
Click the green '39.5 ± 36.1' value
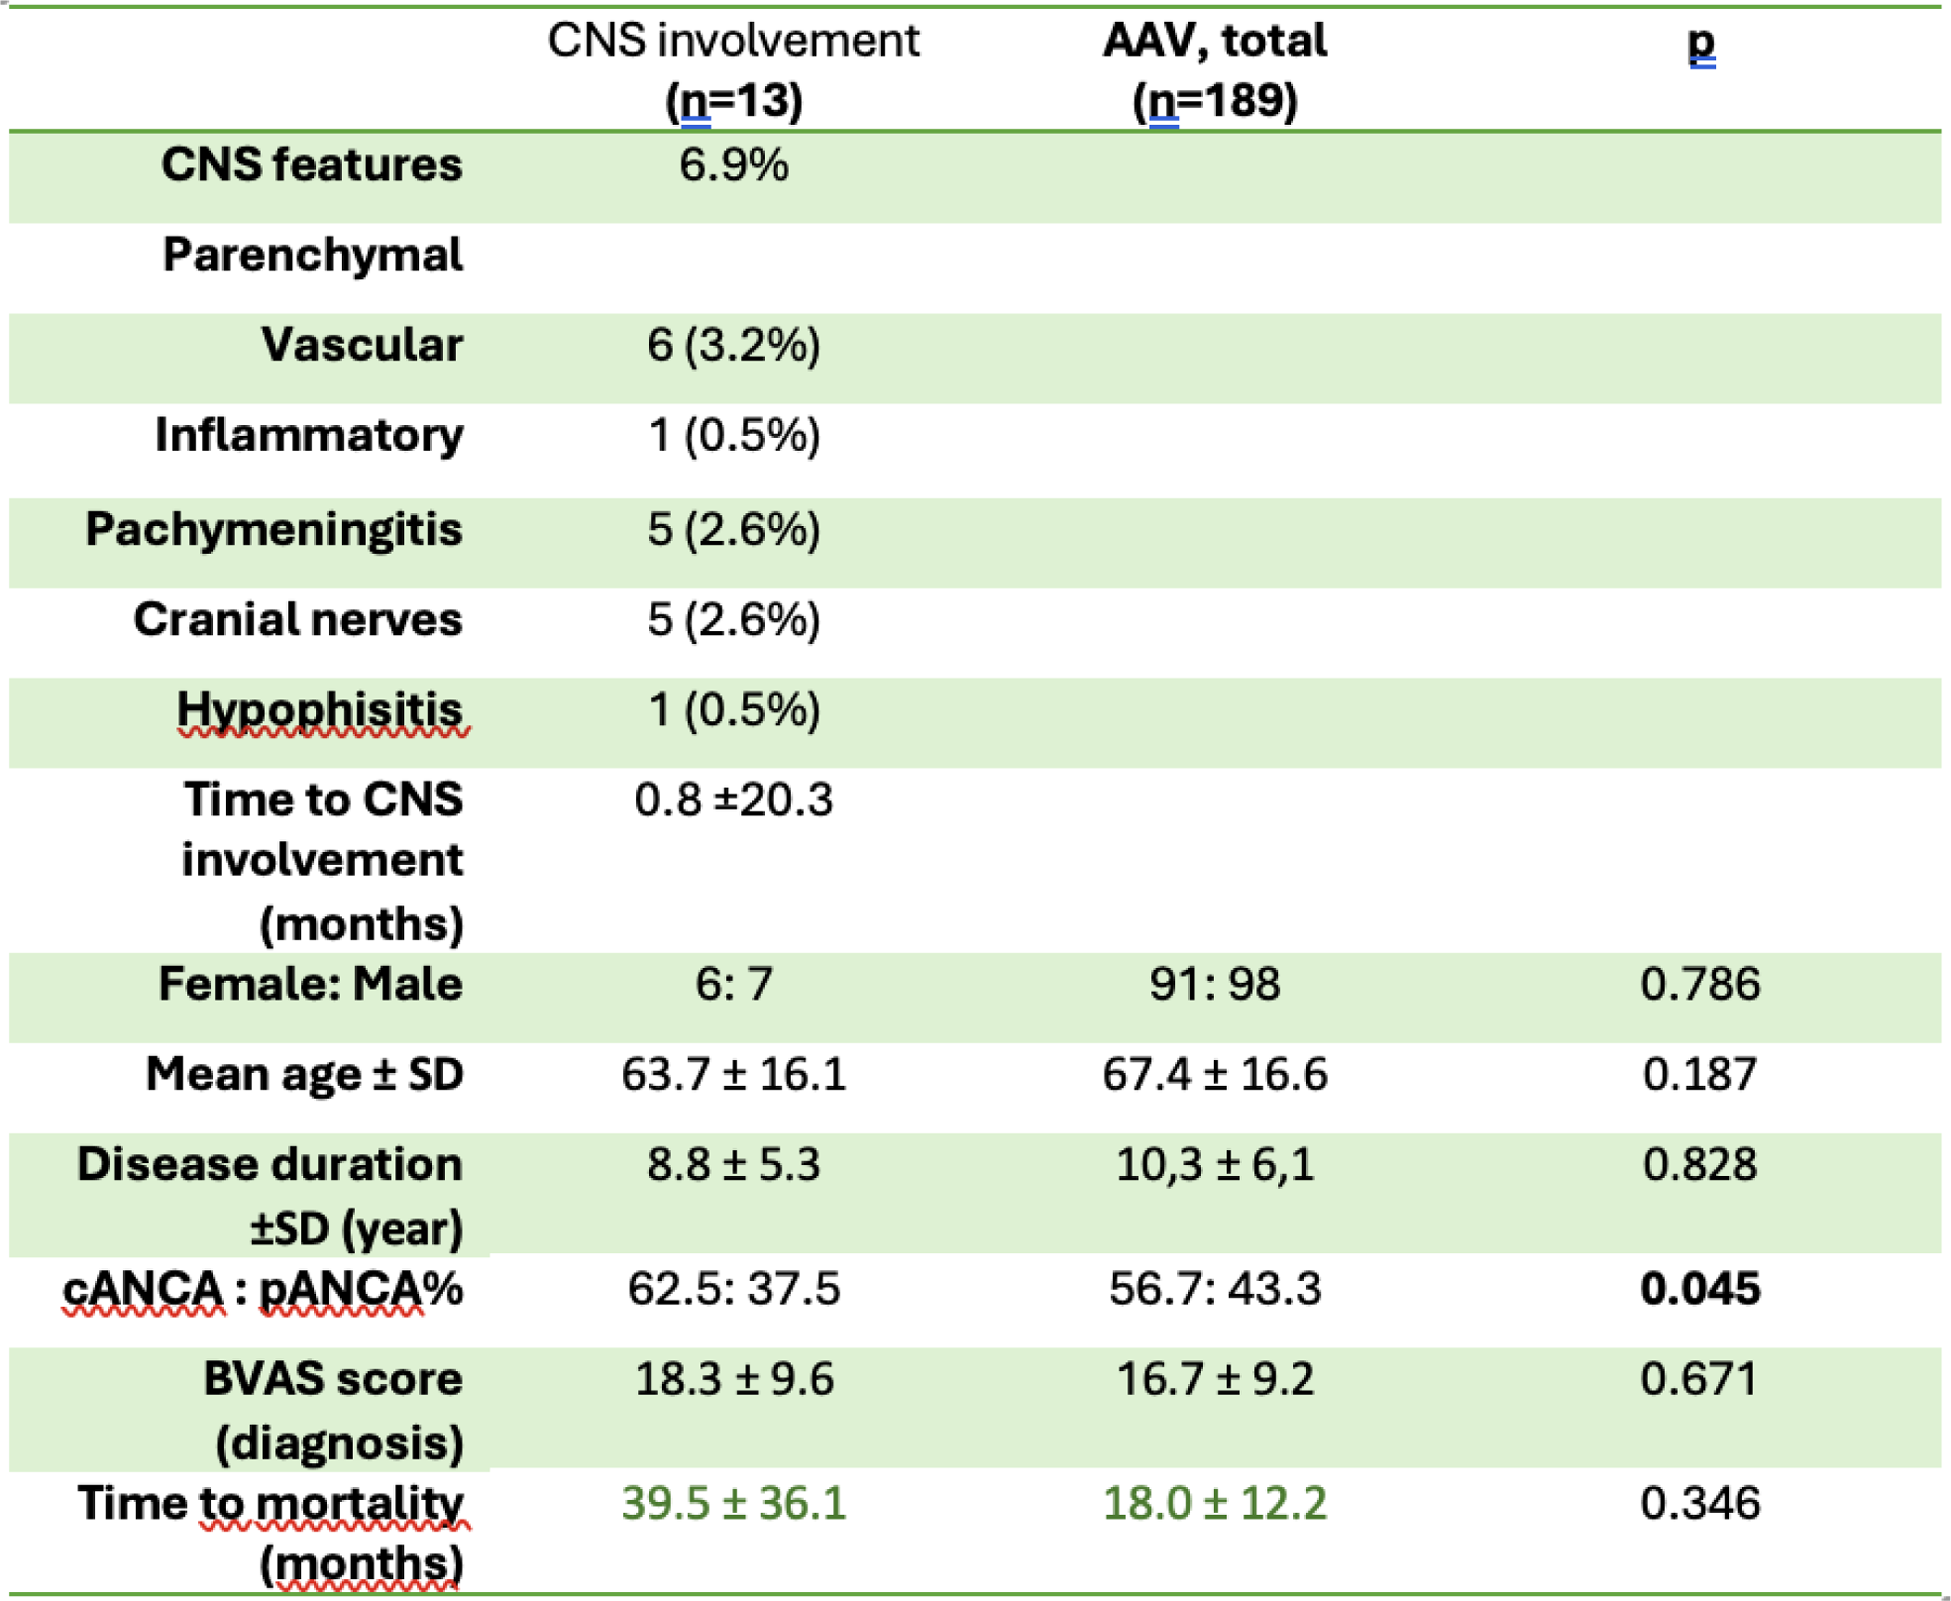pyautogui.click(x=733, y=1503)
